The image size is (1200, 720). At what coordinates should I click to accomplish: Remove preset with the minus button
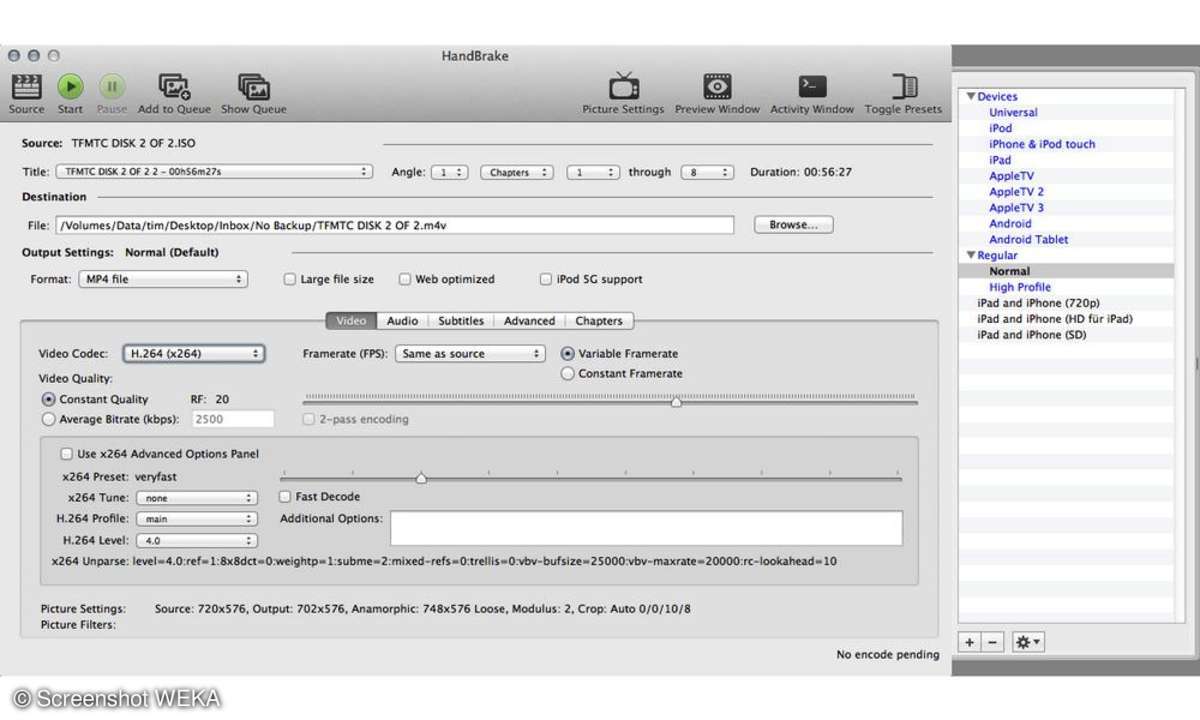tap(992, 643)
